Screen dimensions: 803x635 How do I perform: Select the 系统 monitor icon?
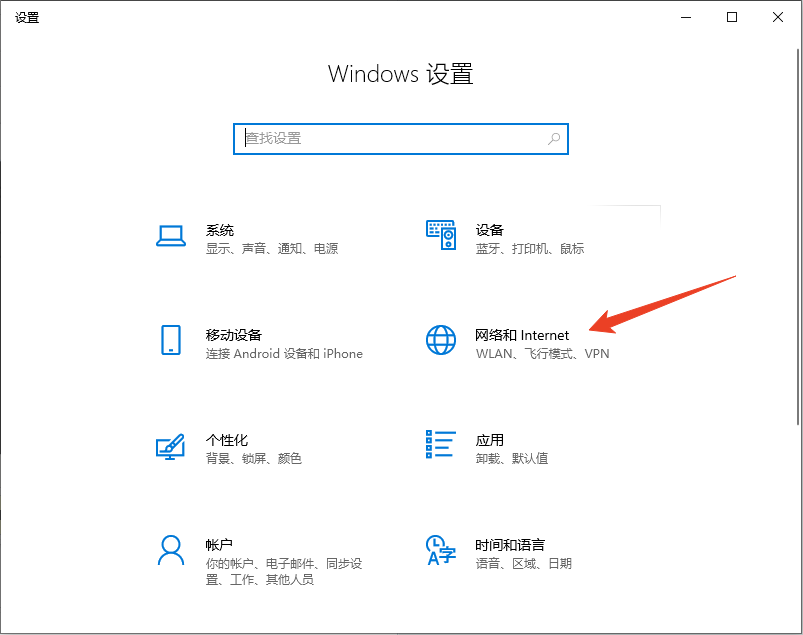(171, 236)
